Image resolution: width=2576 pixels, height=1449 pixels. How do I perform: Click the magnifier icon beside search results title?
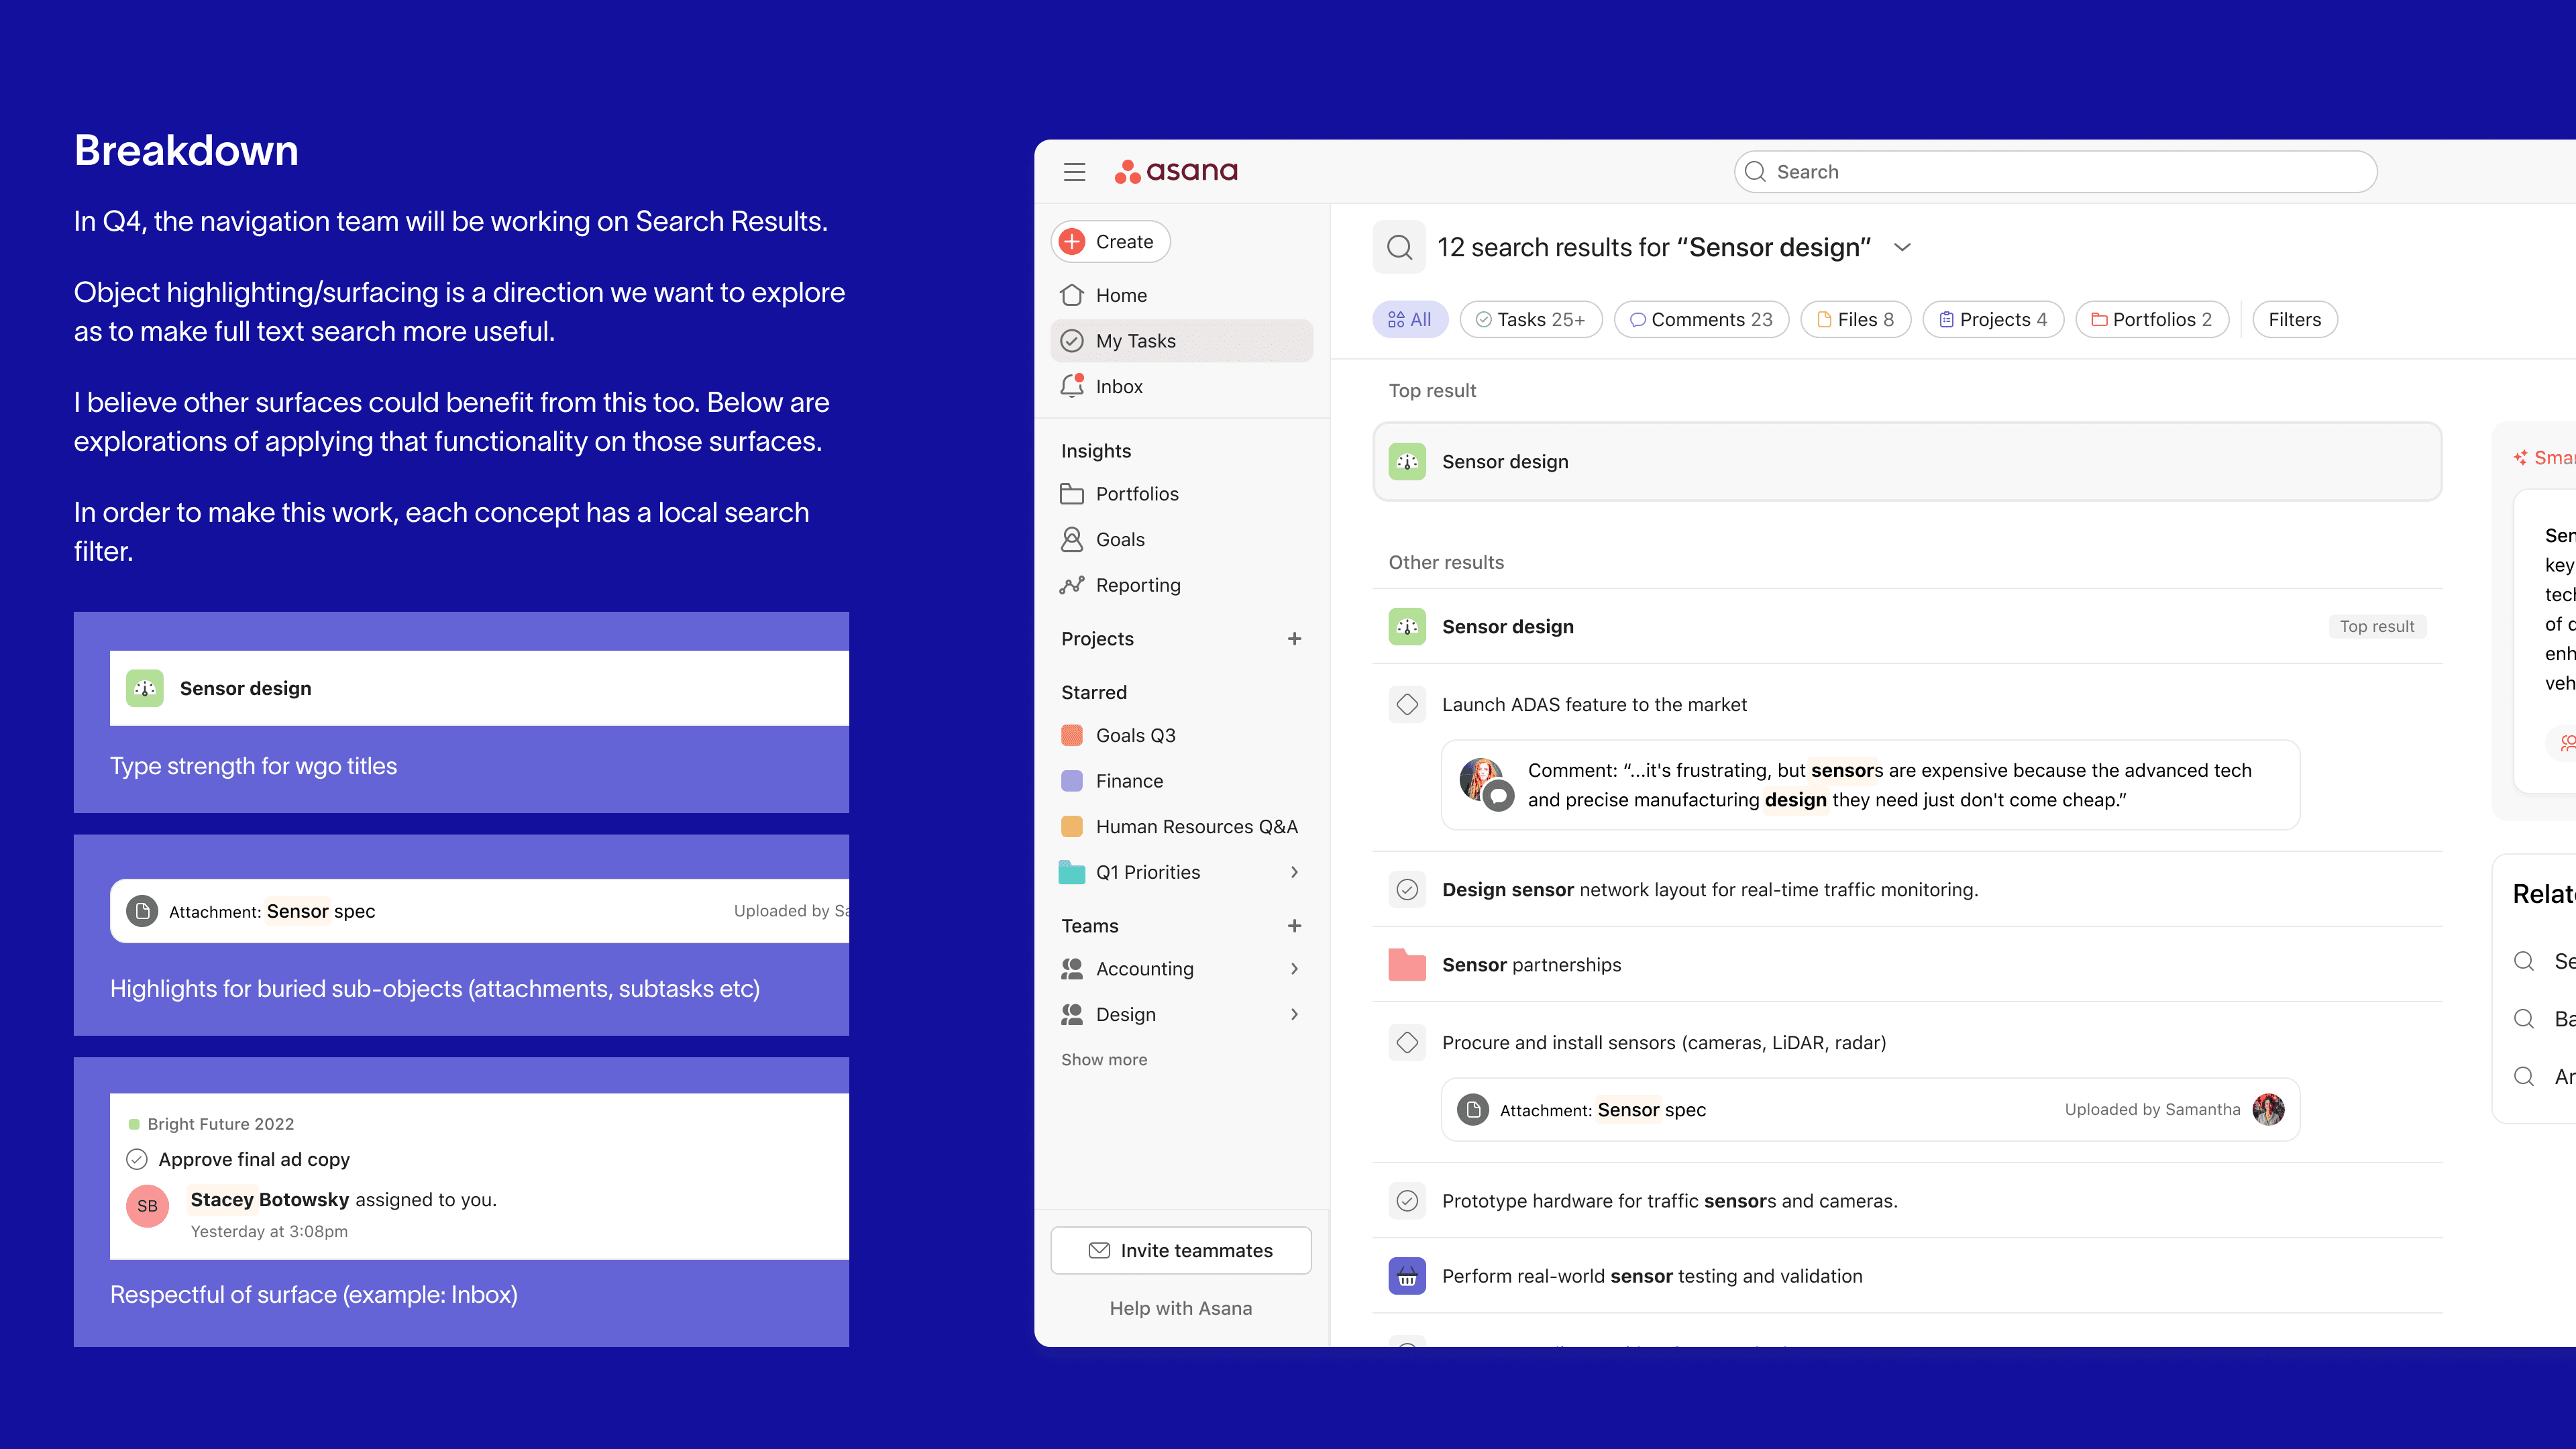tap(1399, 247)
